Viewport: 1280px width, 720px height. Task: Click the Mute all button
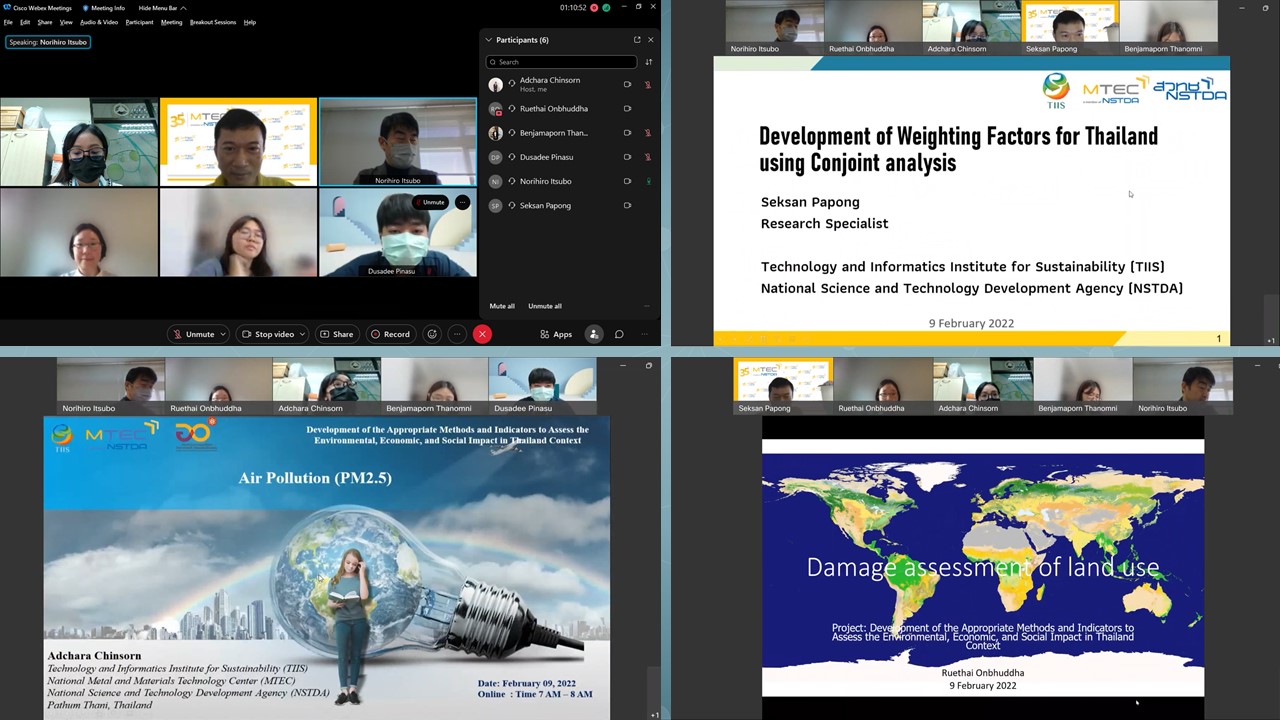click(x=502, y=306)
